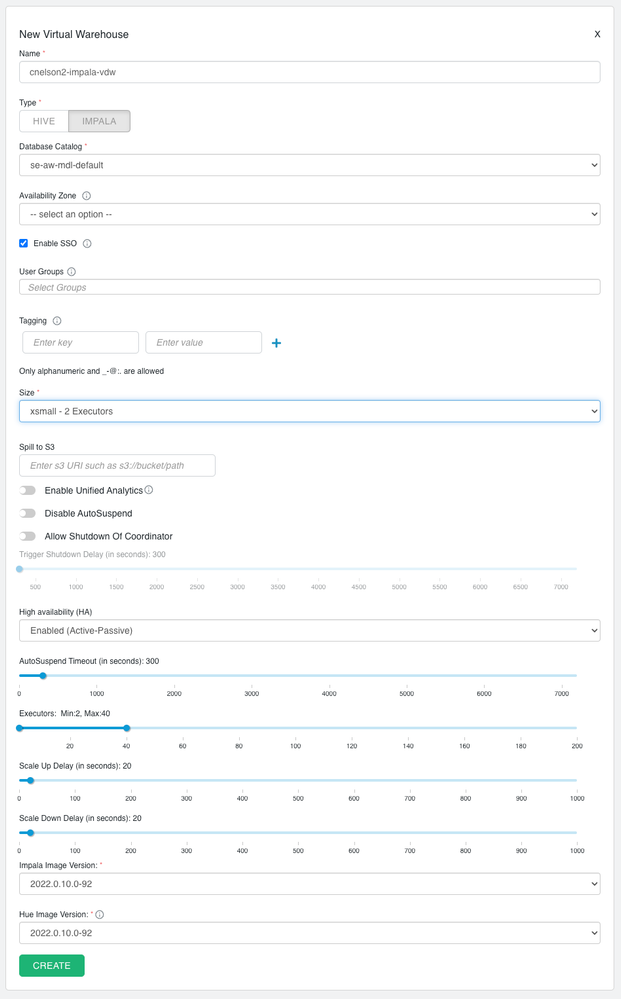Select the HIVE type tab
This screenshot has width=621, height=999.
pyautogui.click(x=44, y=121)
